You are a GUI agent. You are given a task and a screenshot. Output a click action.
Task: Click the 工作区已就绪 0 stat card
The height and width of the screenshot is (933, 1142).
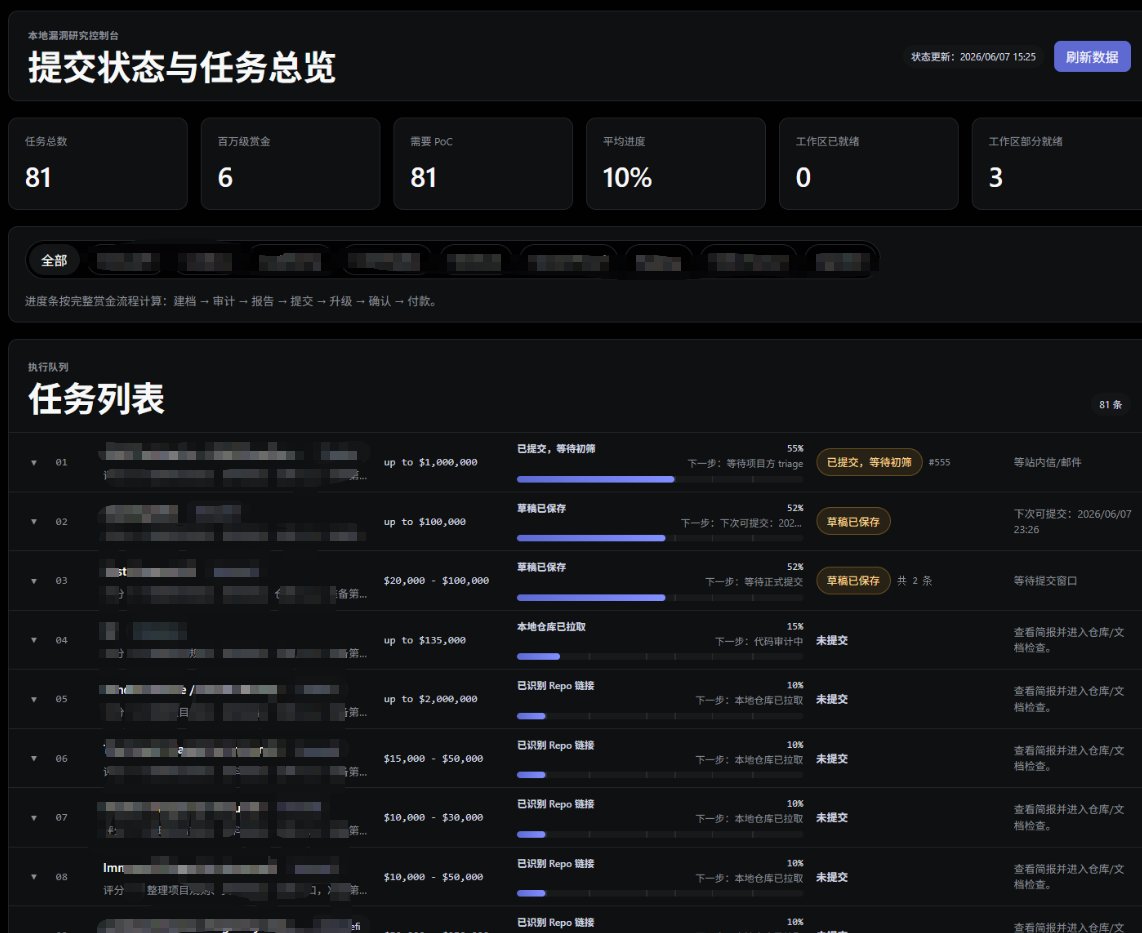point(869,164)
